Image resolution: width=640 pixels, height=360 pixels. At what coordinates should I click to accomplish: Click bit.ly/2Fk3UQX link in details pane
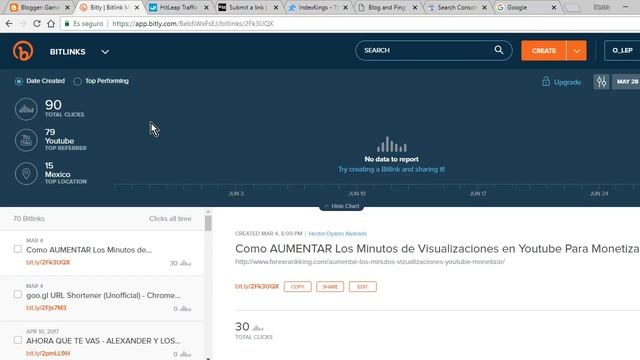pyautogui.click(x=257, y=287)
